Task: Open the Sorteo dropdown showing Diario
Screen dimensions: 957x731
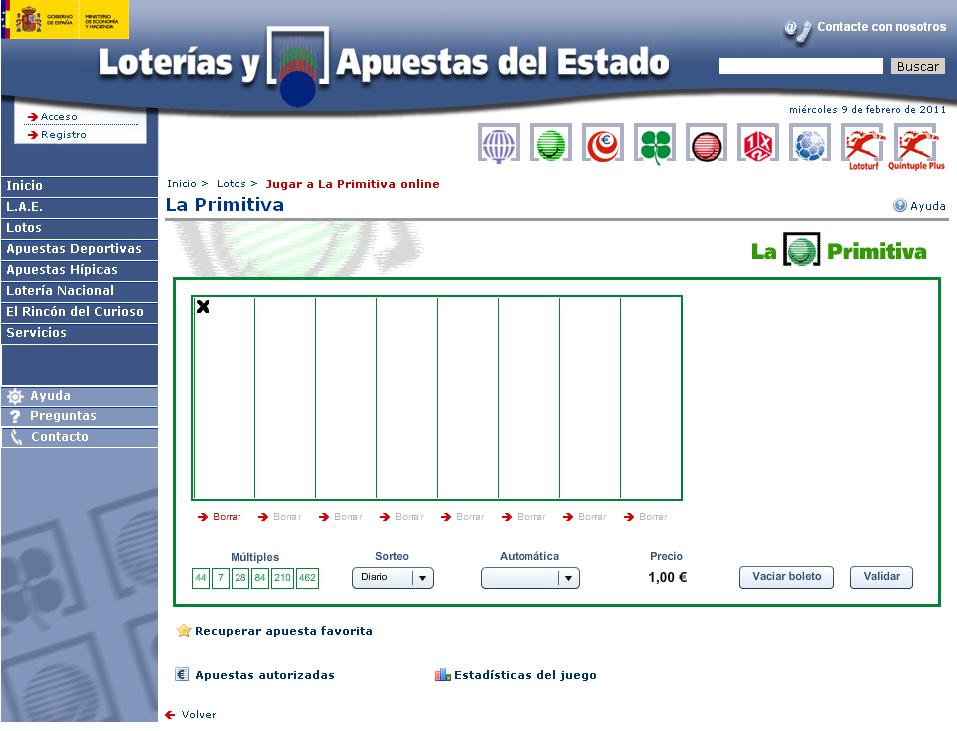Action: pos(392,577)
